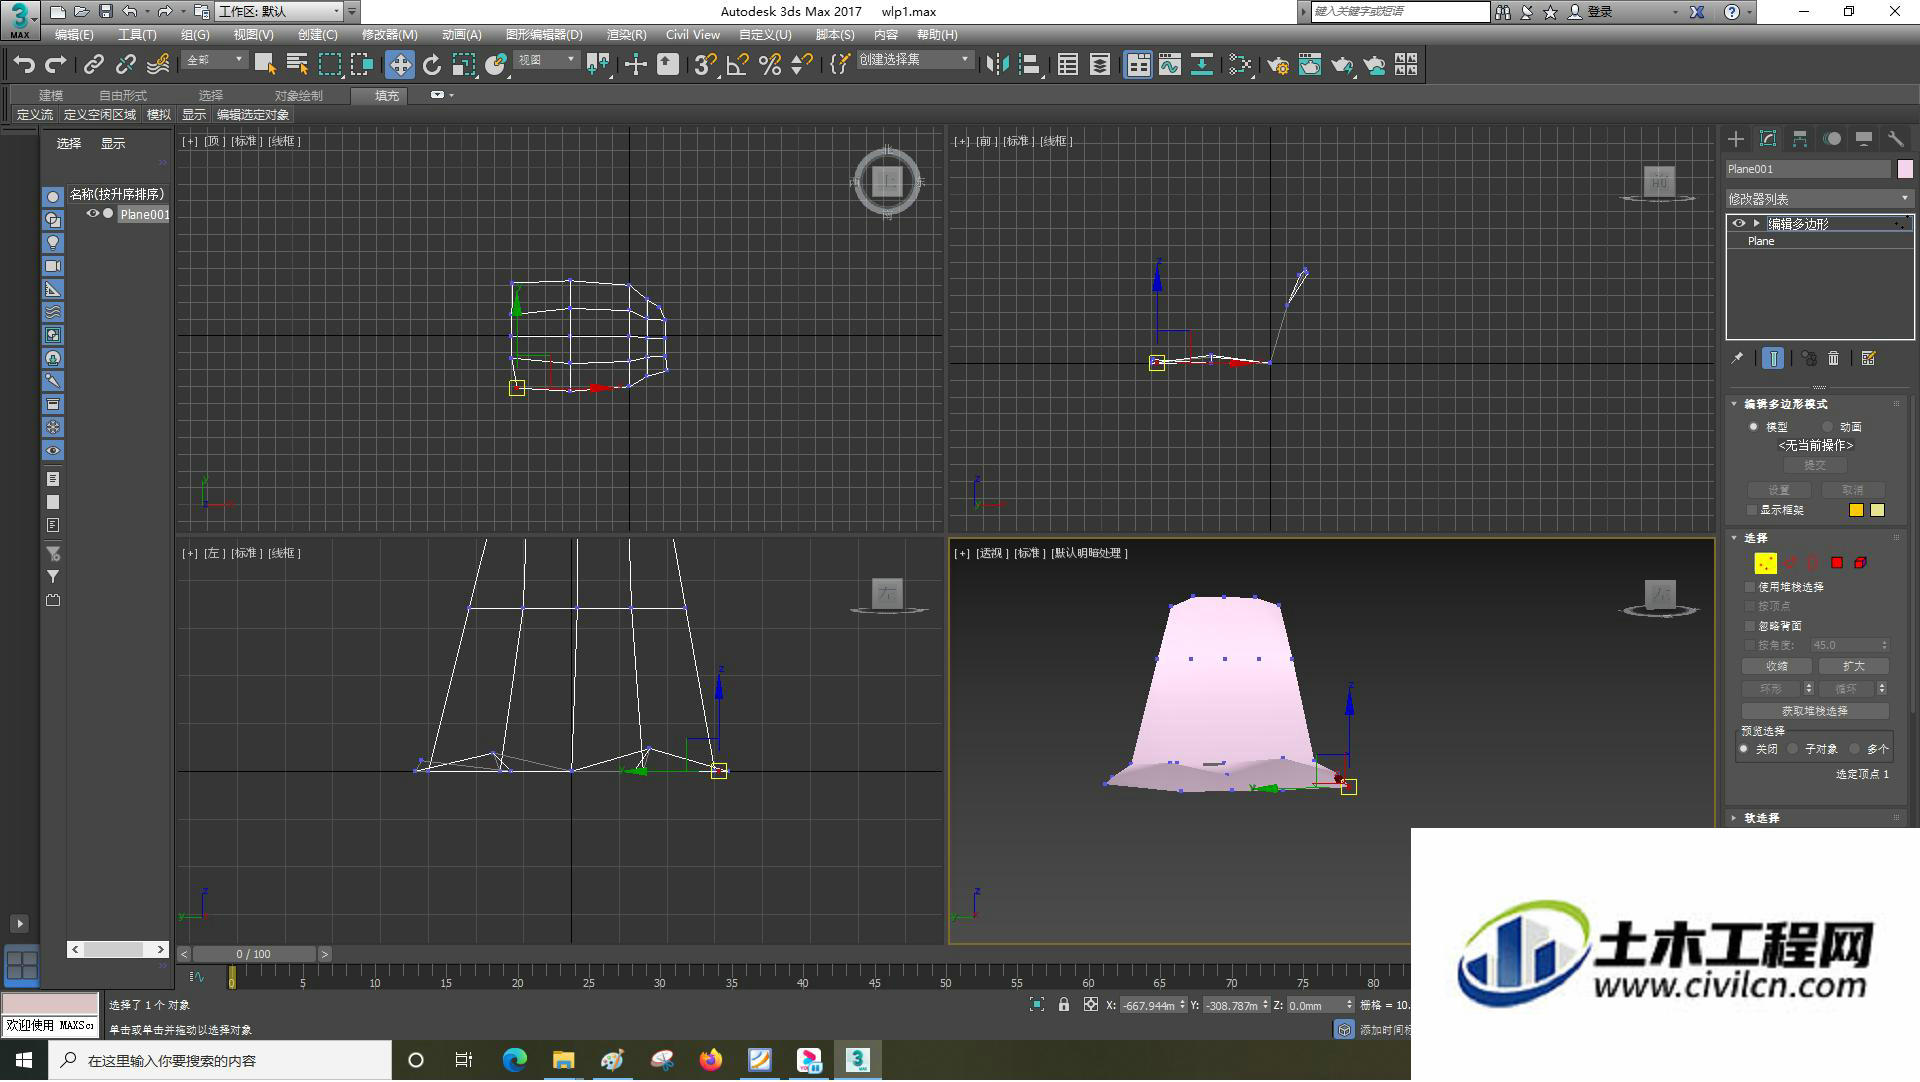Open the 视图 reference coordinate dropdown
The image size is (1920, 1082).
[546, 61]
